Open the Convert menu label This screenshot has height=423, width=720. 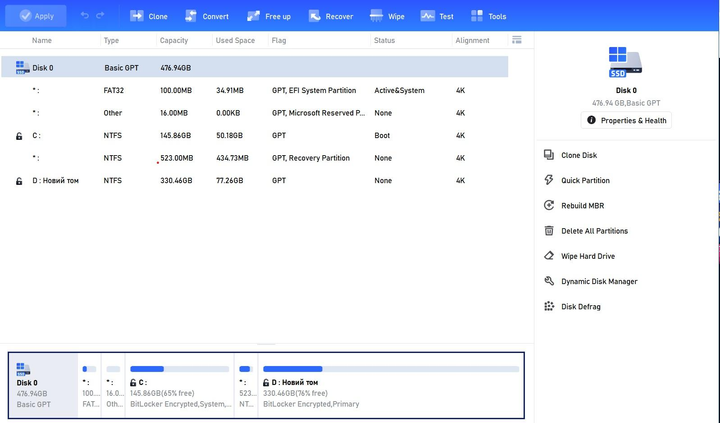[215, 17]
